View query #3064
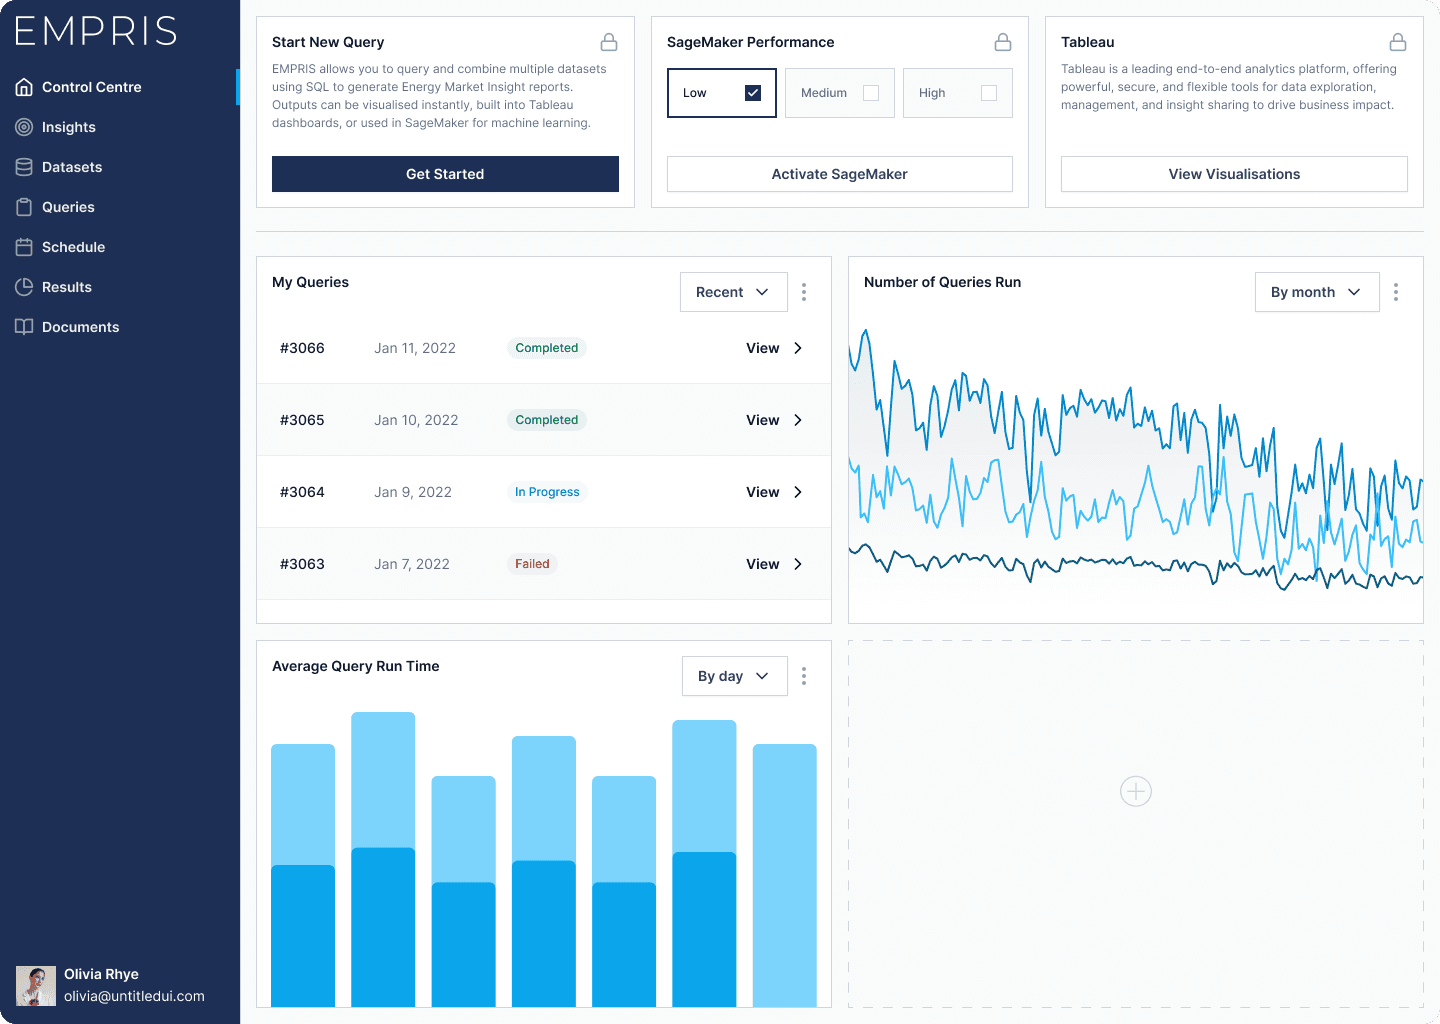This screenshot has width=1440, height=1024. (x=762, y=492)
